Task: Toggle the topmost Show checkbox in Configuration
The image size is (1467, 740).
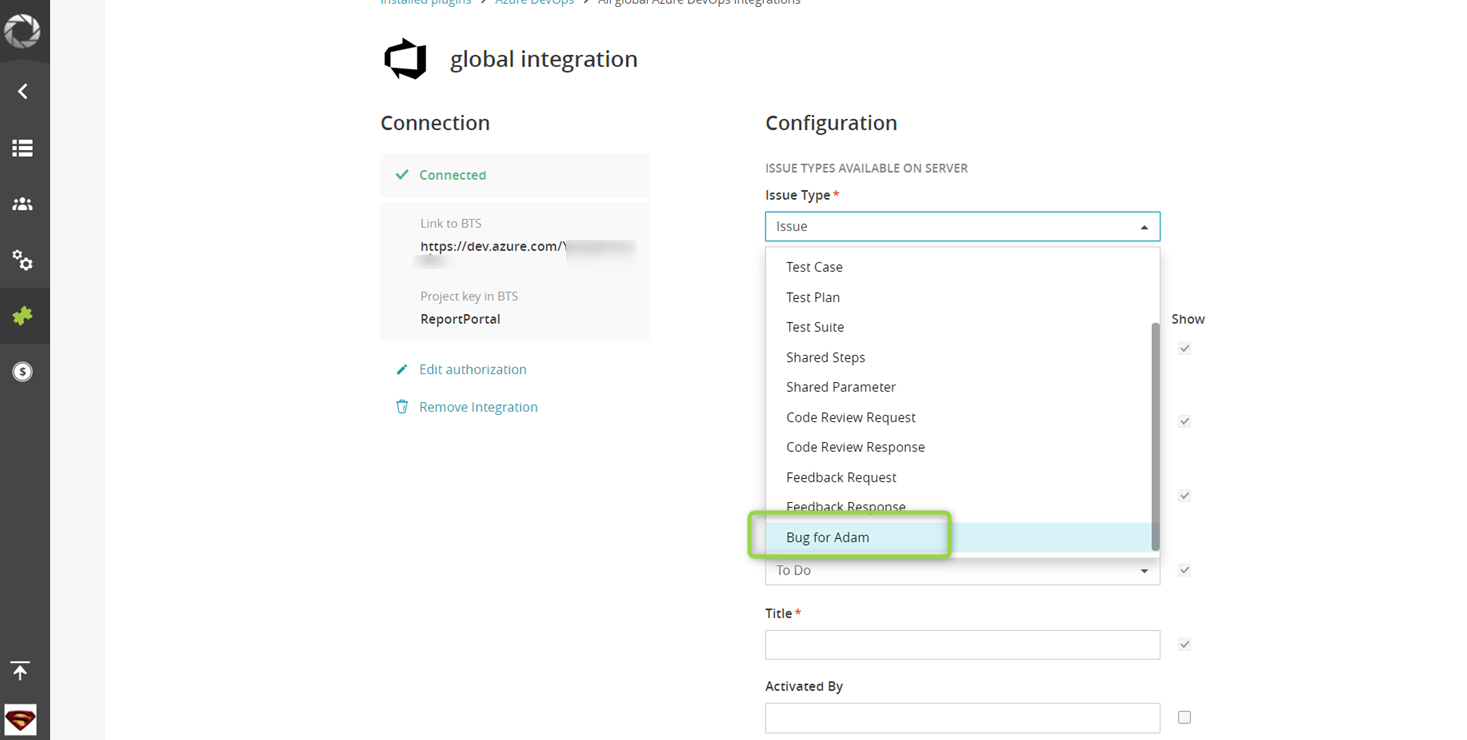Action: (1184, 348)
